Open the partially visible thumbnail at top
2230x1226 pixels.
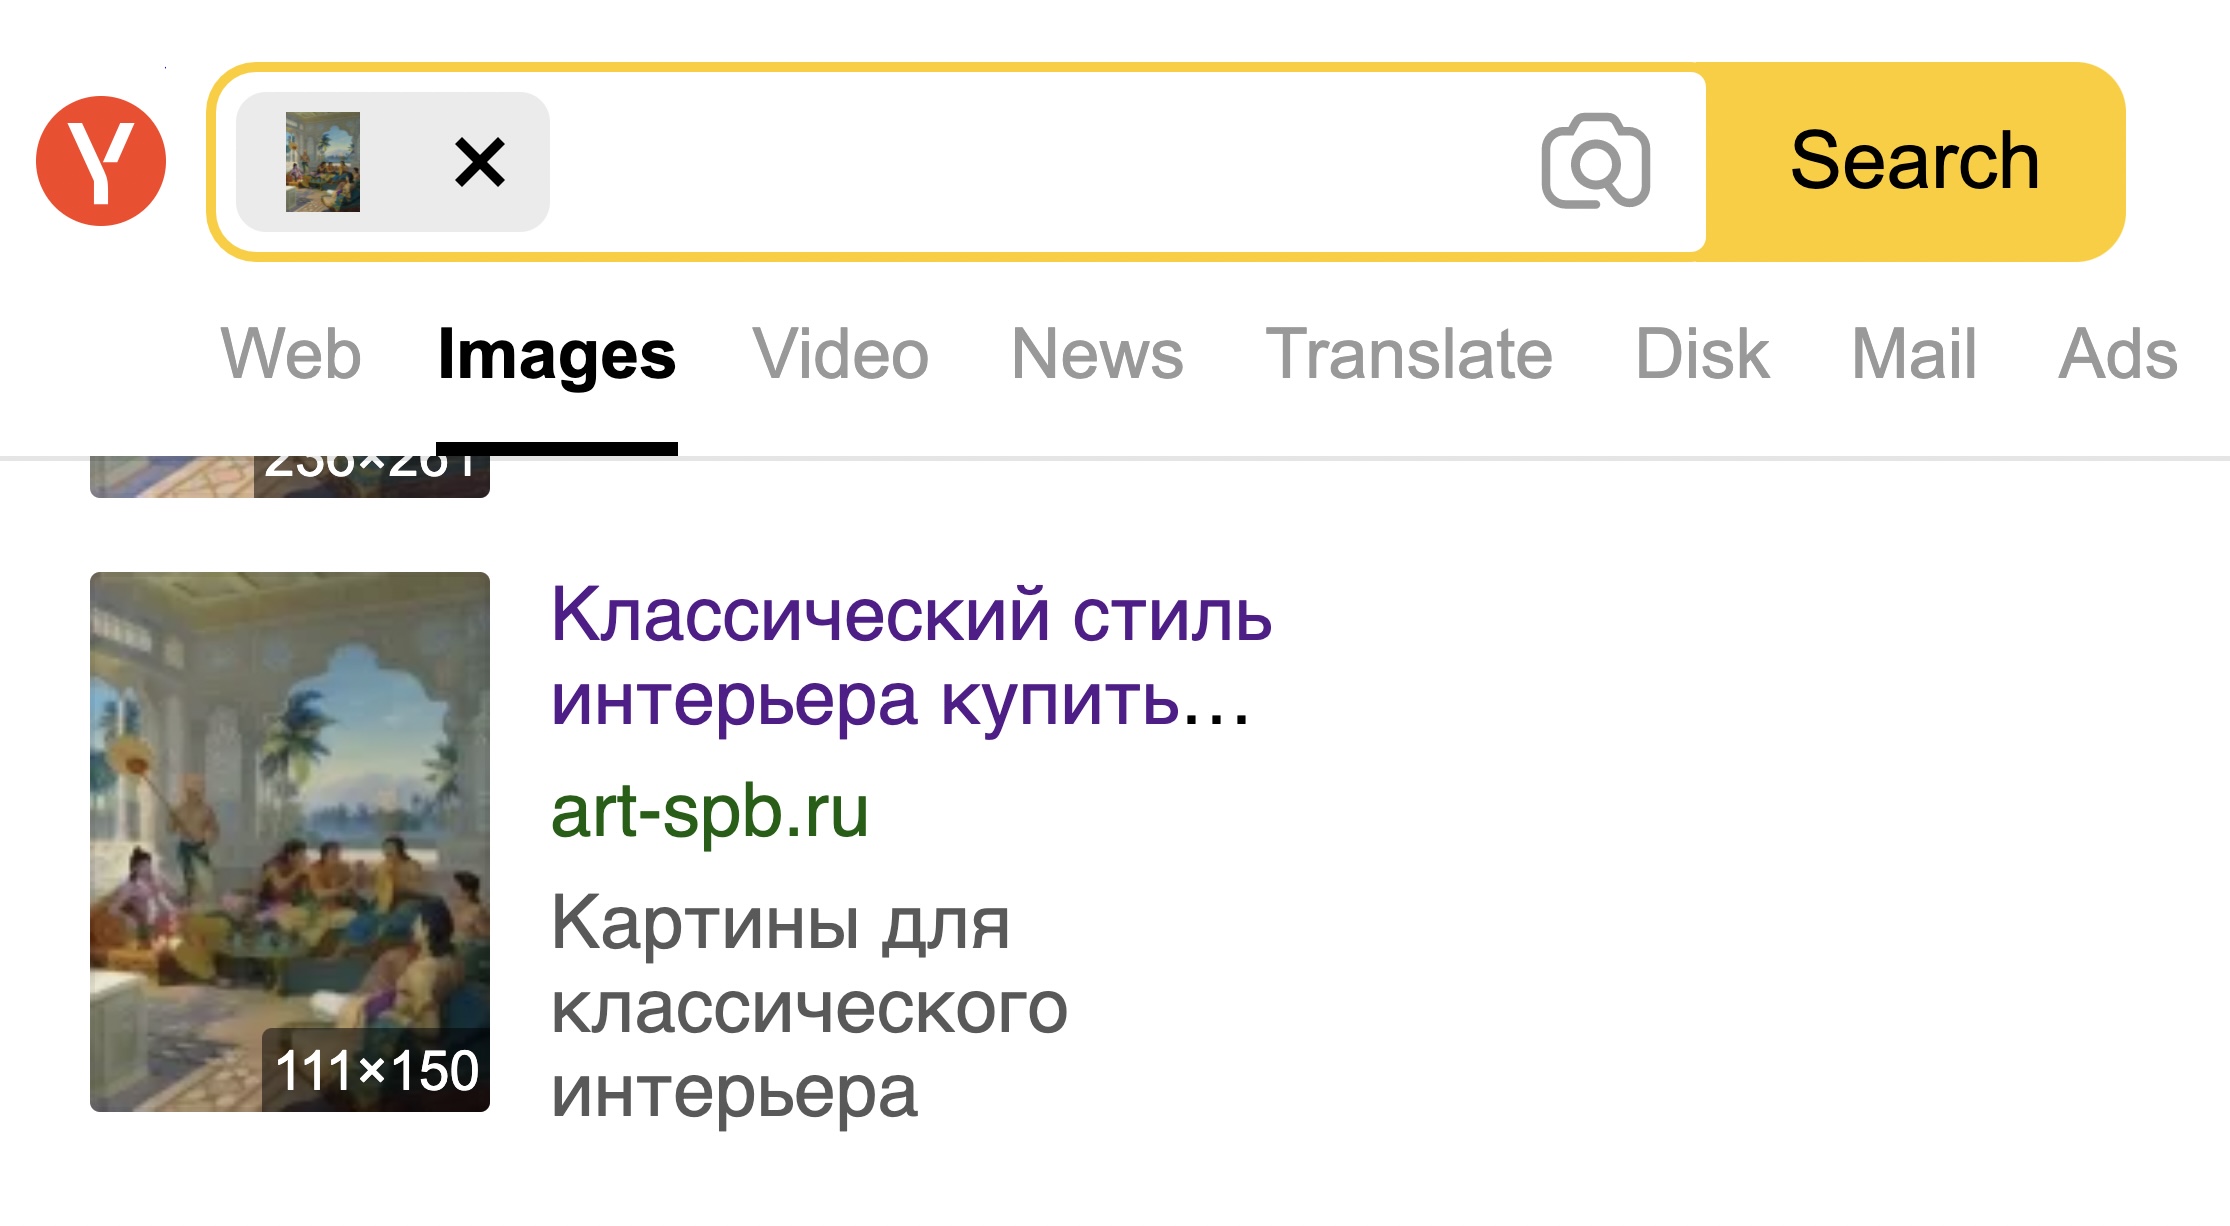290,477
